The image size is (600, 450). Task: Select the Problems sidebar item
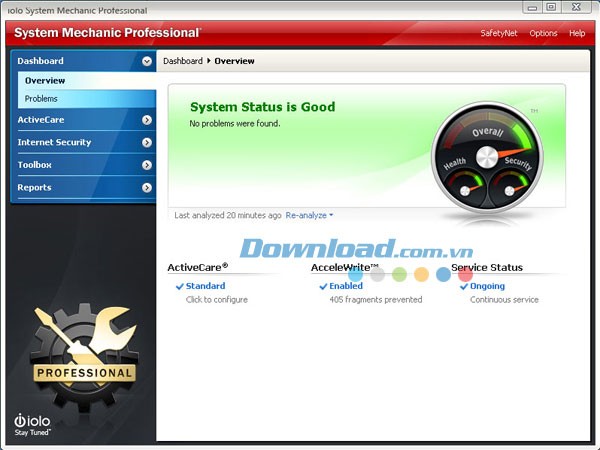coord(87,99)
